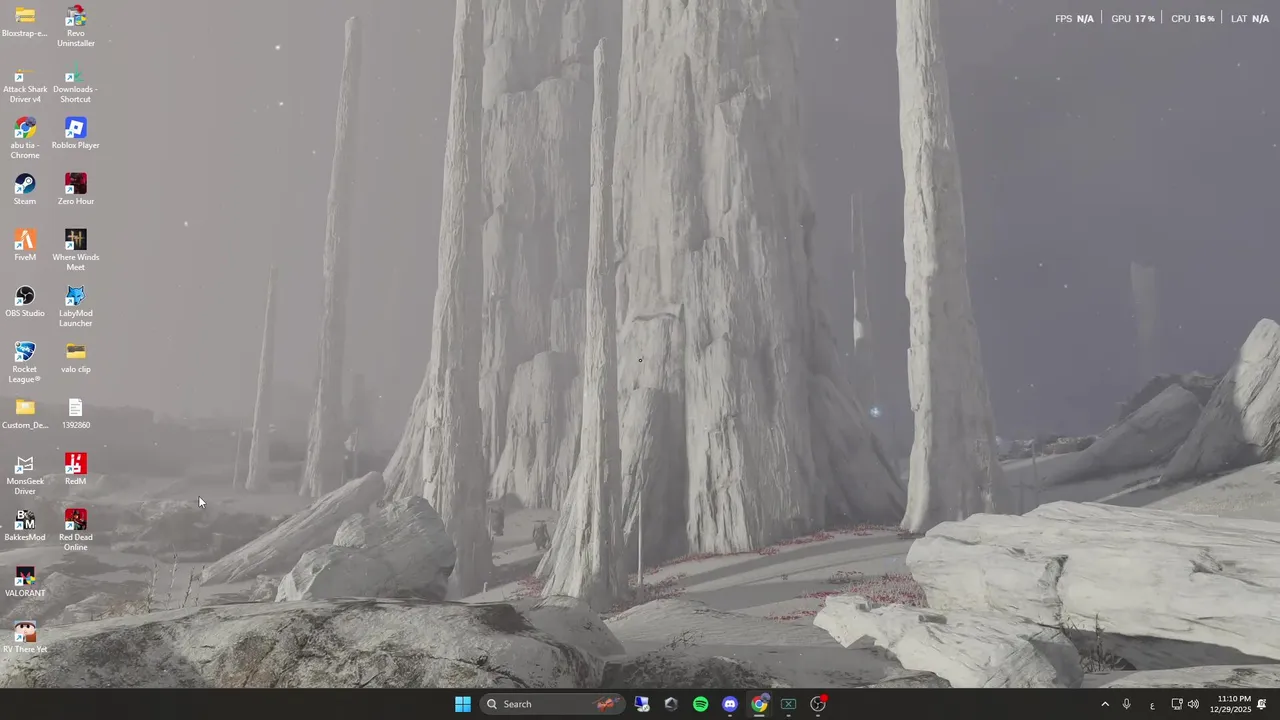Launch Revo Uninstaller from the desktop

tap(76, 26)
